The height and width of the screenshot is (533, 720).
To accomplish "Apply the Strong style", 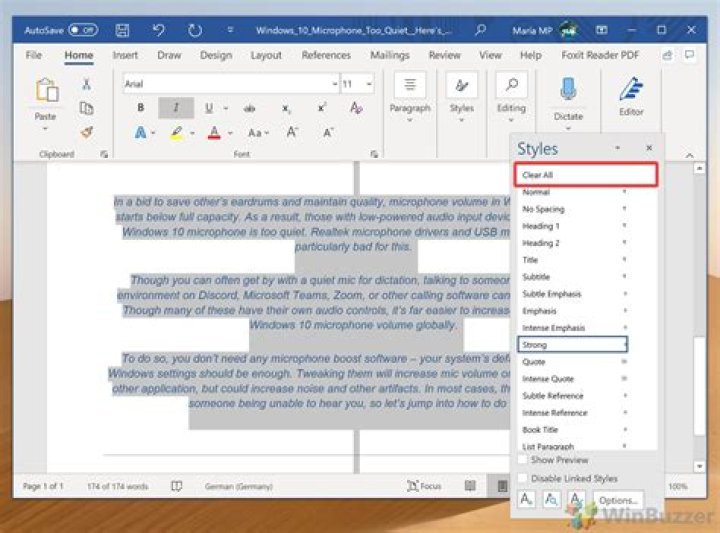I will [x=573, y=345].
